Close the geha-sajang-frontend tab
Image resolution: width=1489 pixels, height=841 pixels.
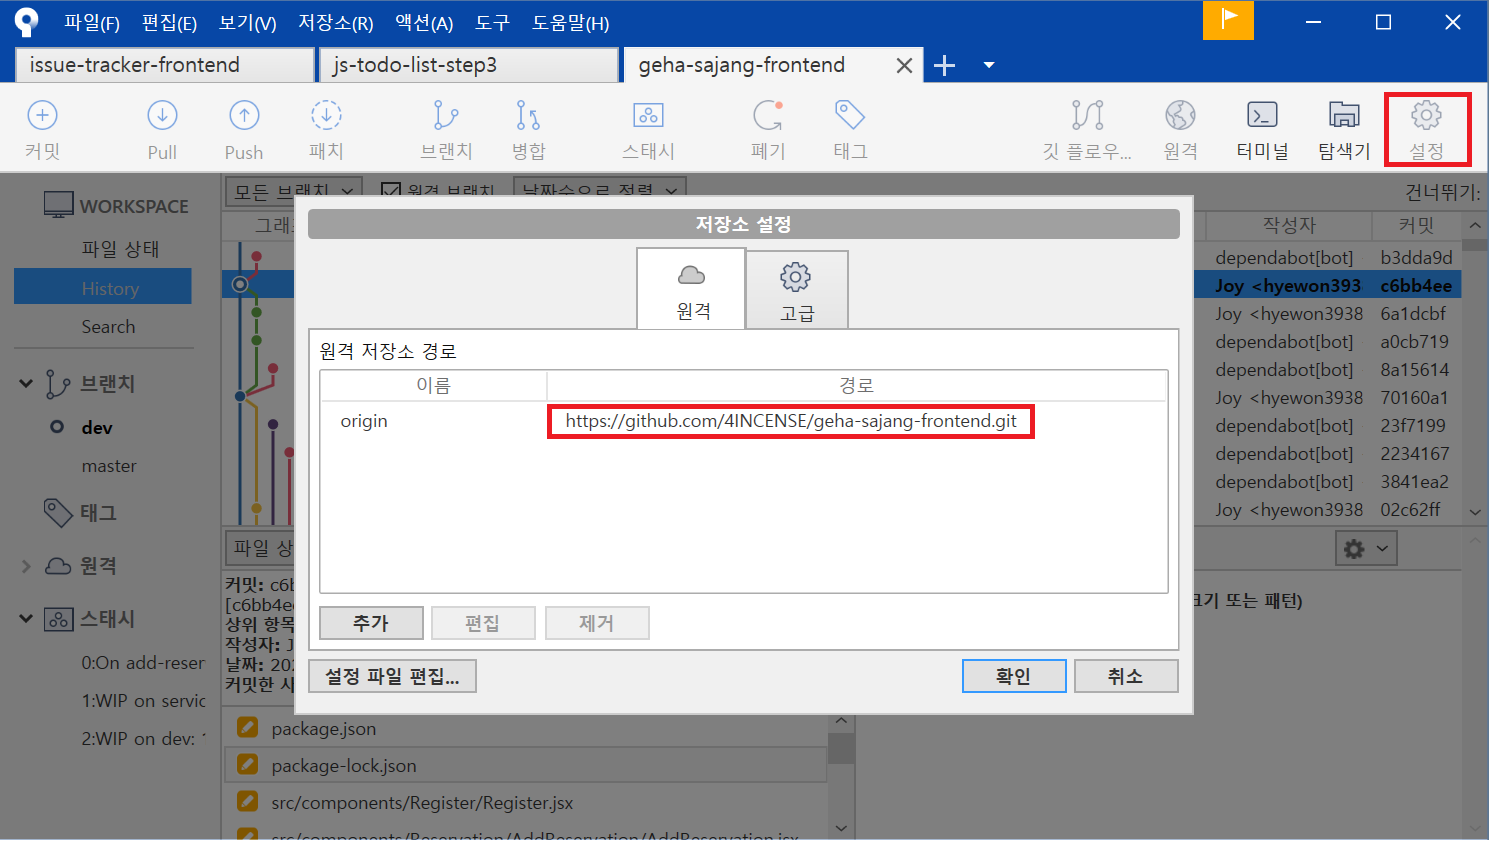coord(904,65)
